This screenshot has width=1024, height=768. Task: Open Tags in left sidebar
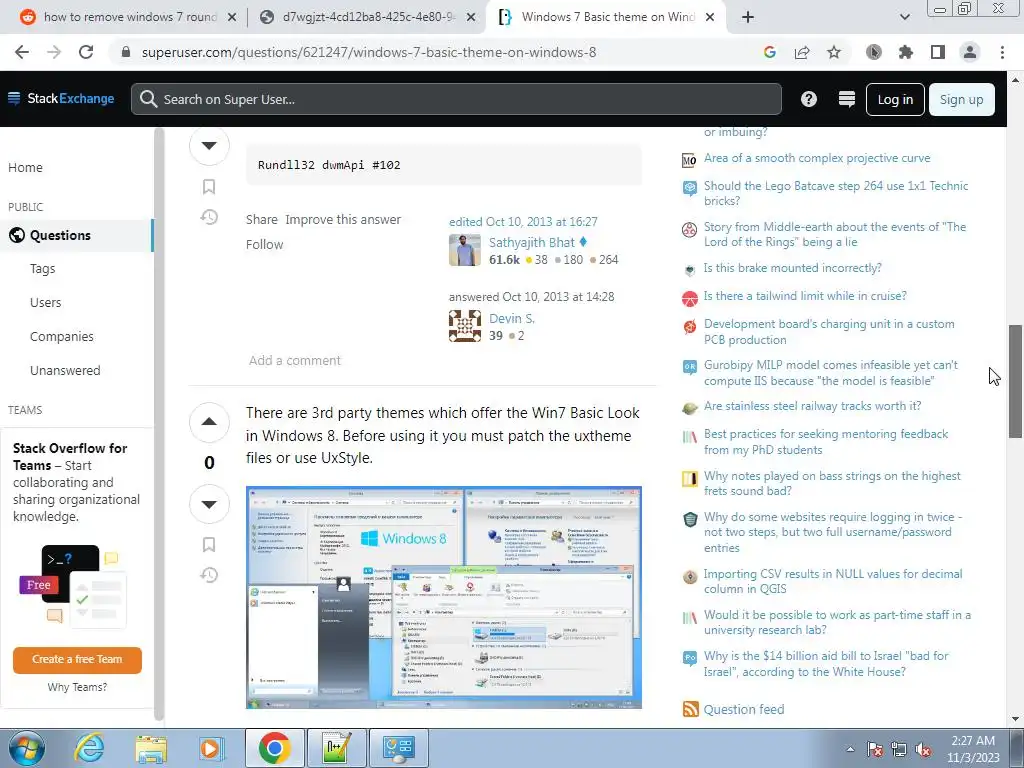[42, 268]
